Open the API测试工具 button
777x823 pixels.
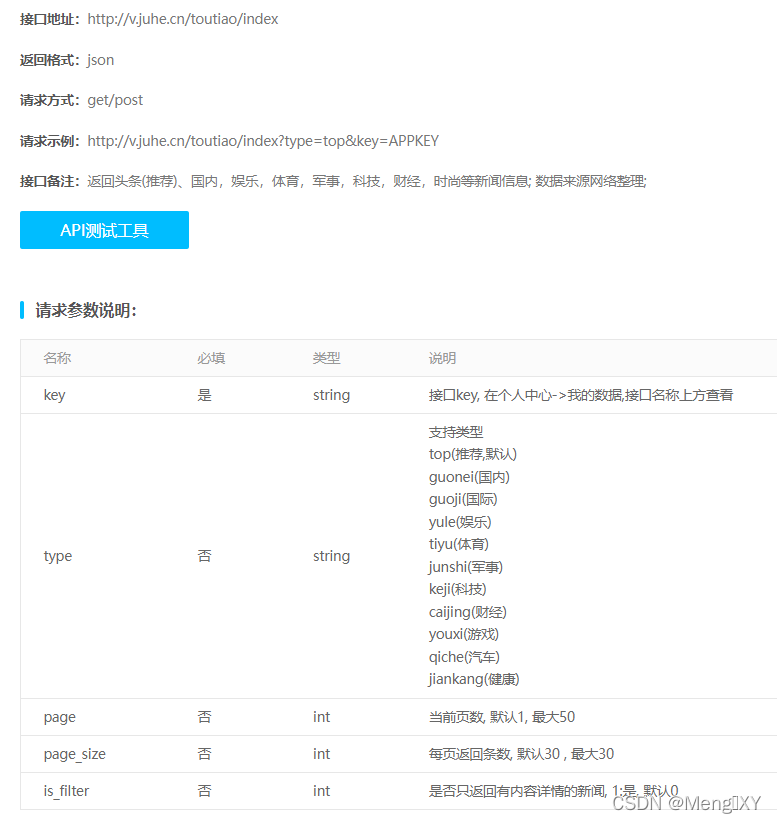[104, 230]
